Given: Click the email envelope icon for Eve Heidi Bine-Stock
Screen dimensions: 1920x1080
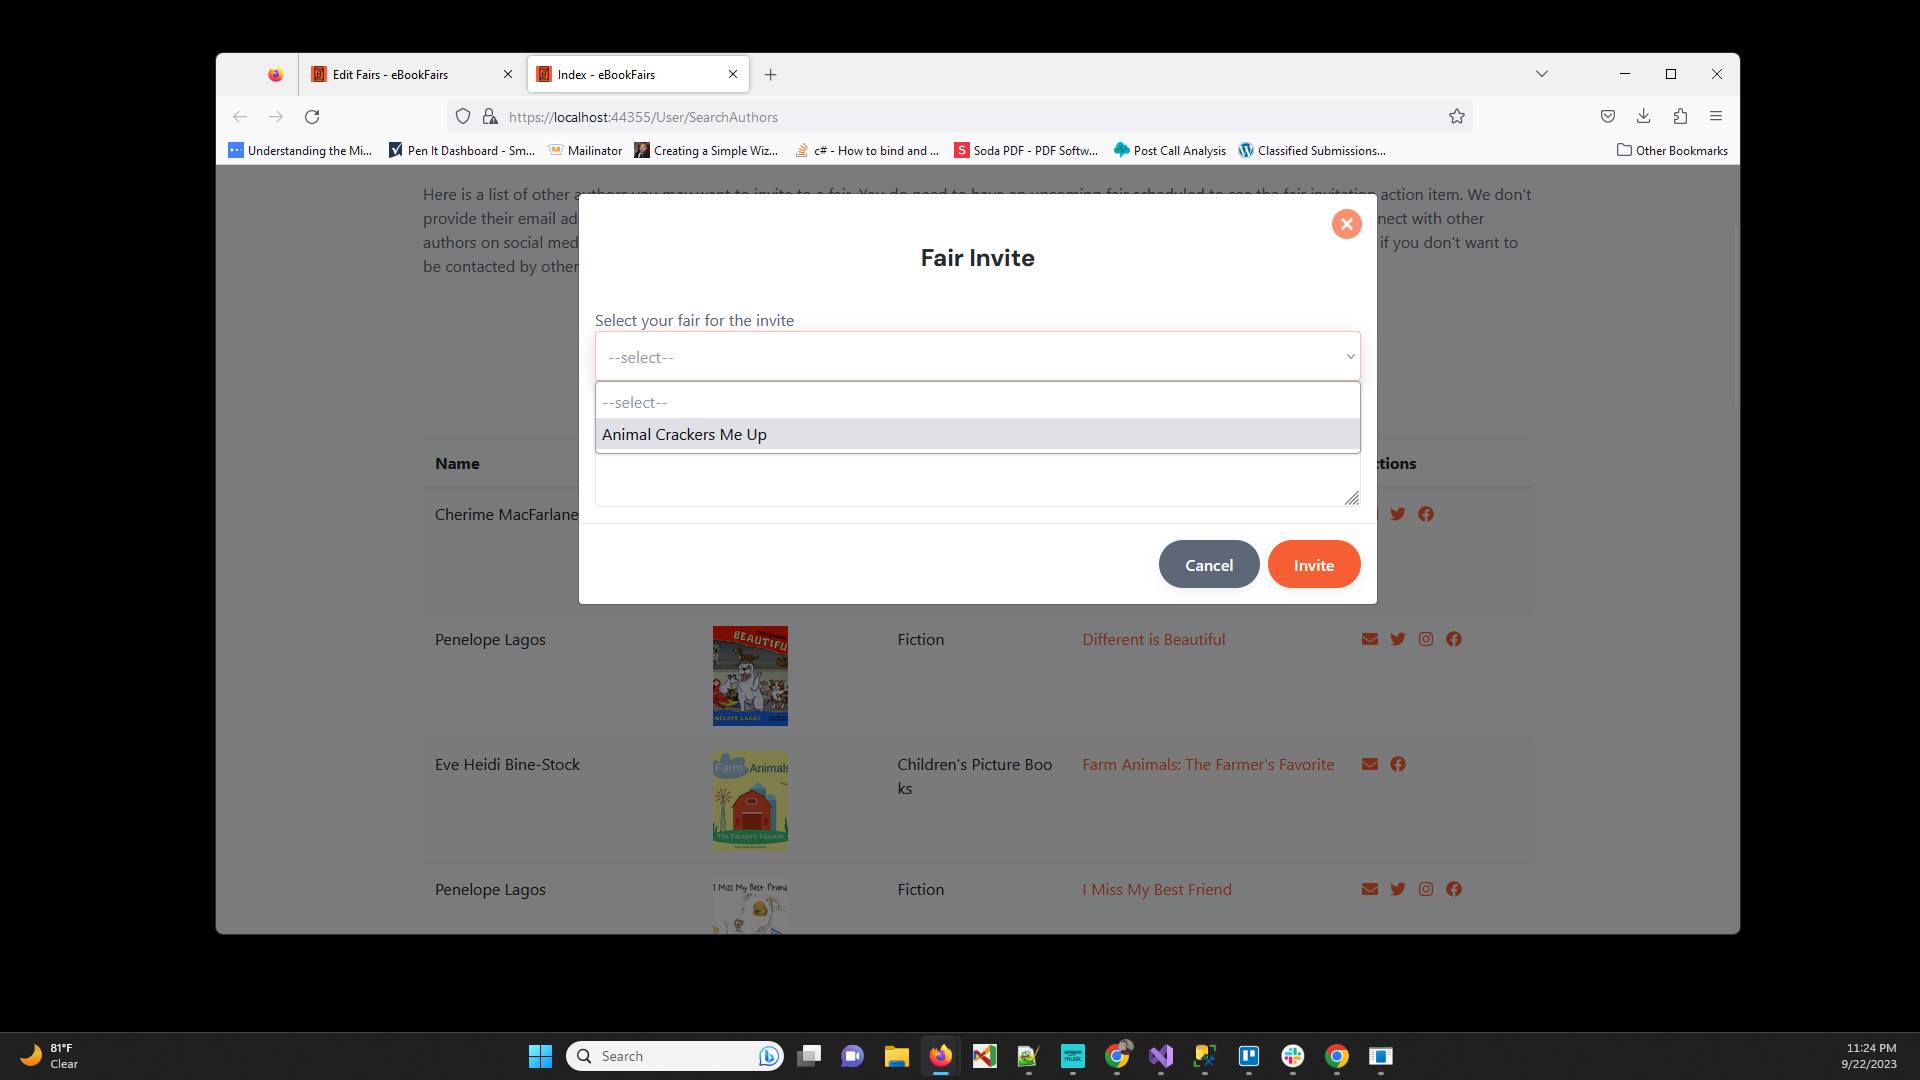Looking at the screenshot, I should (x=1369, y=764).
